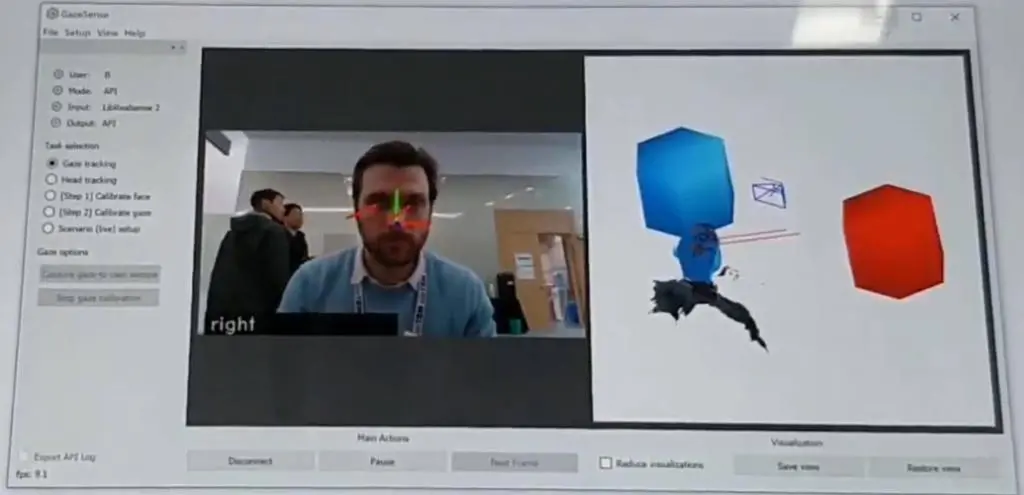Click the 'Task selection' heading
Viewport: 1024px width, 495px height.
coord(72,146)
